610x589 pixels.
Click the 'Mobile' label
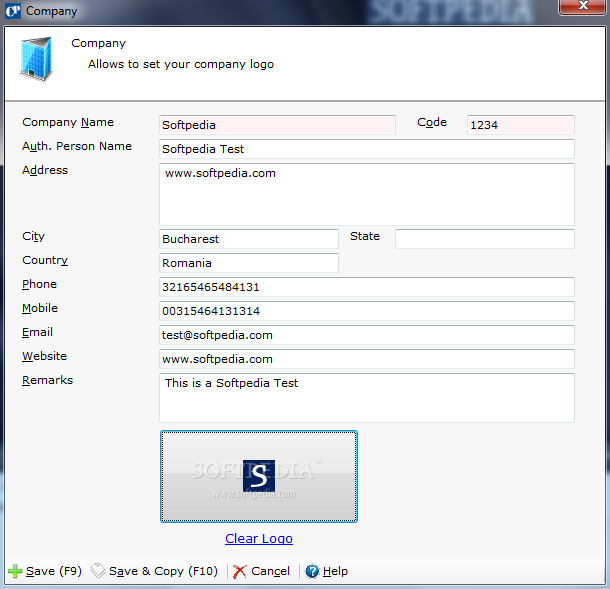click(40, 308)
